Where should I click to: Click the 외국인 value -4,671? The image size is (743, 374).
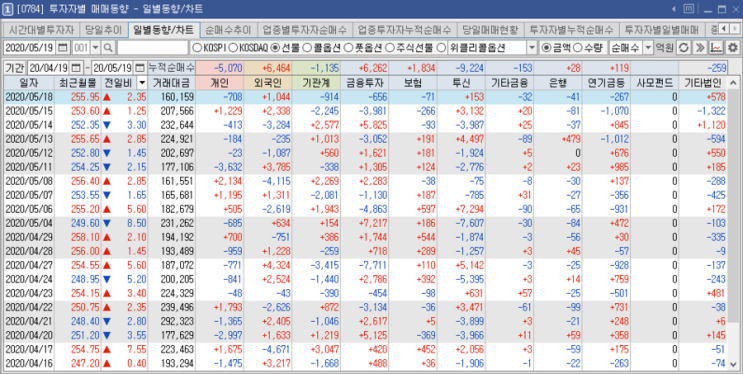tap(276, 349)
